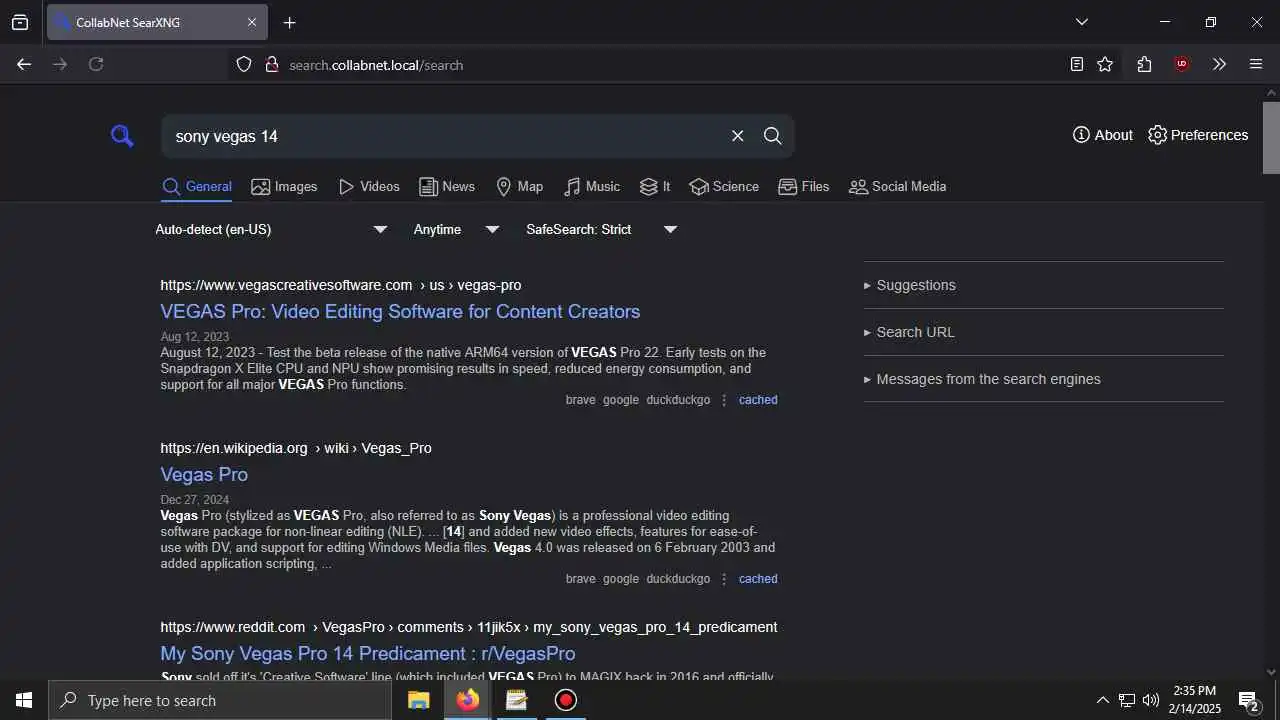Image resolution: width=1280 pixels, height=720 pixels.
Task: Click the page vertical scrollbar thumb
Action: pos(1271,138)
